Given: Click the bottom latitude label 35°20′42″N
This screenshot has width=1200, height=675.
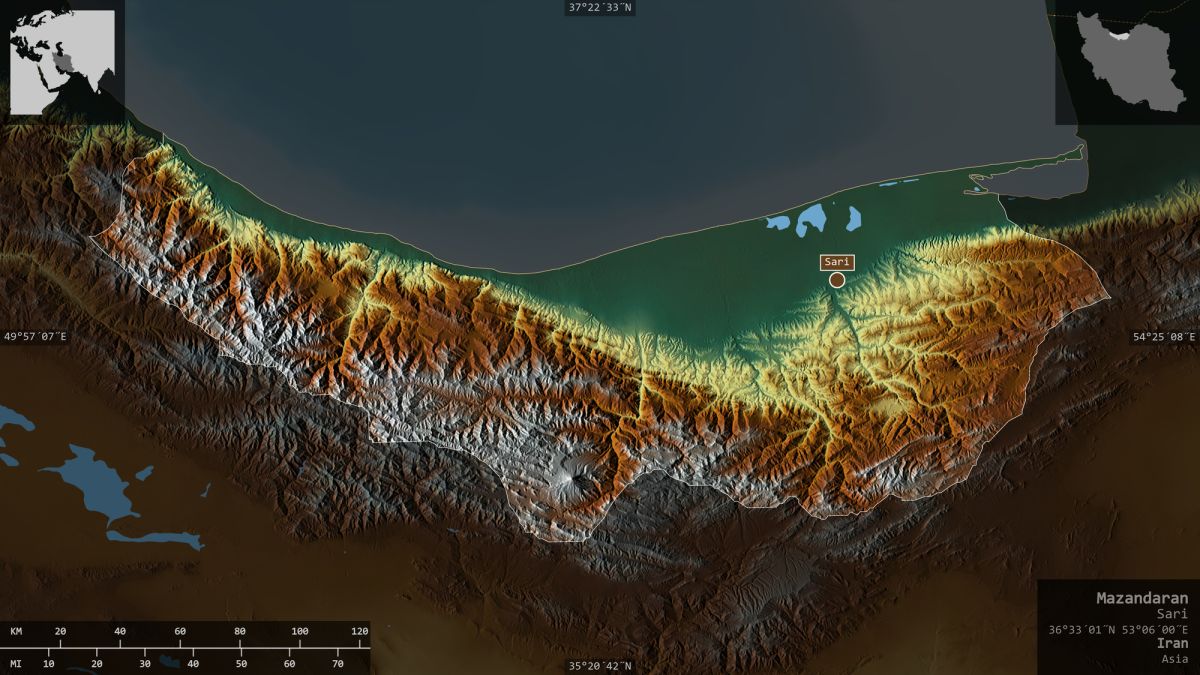Looking at the screenshot, I should click(600, 666).
